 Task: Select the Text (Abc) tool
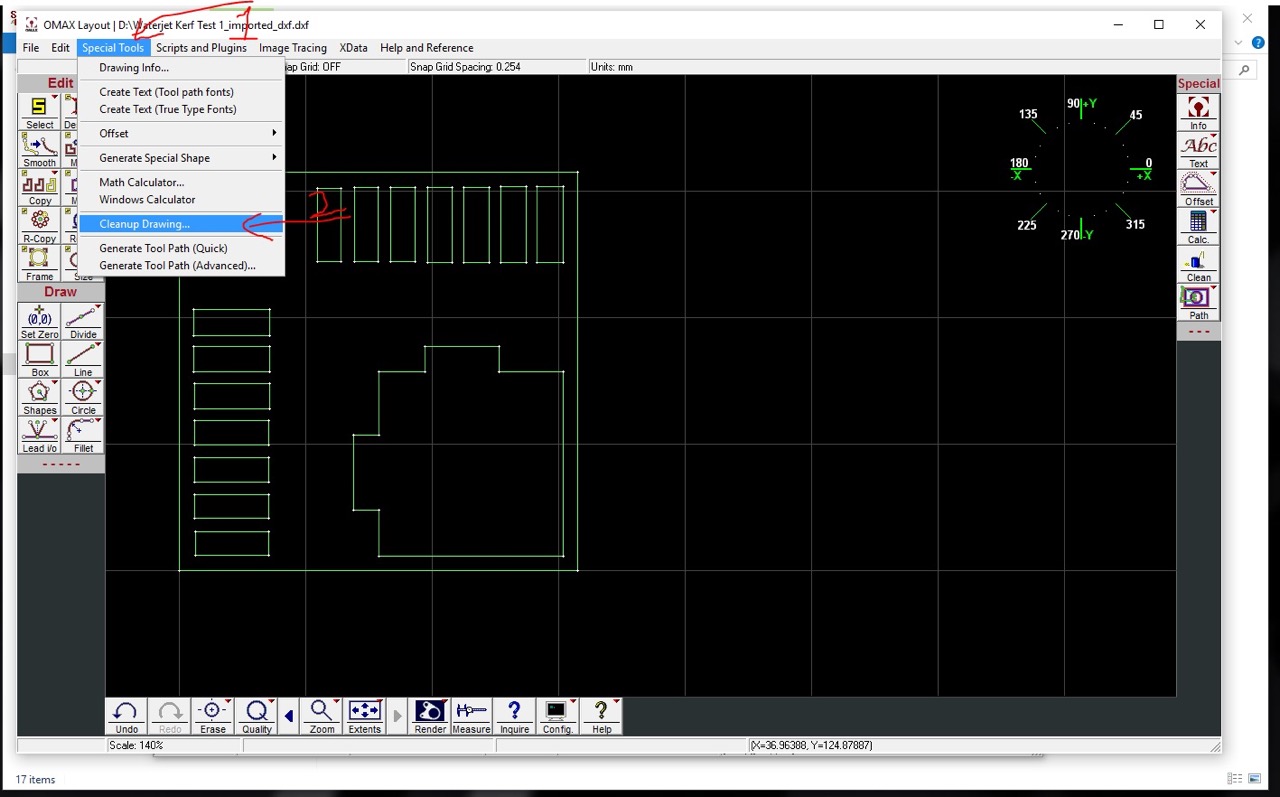1198,151
